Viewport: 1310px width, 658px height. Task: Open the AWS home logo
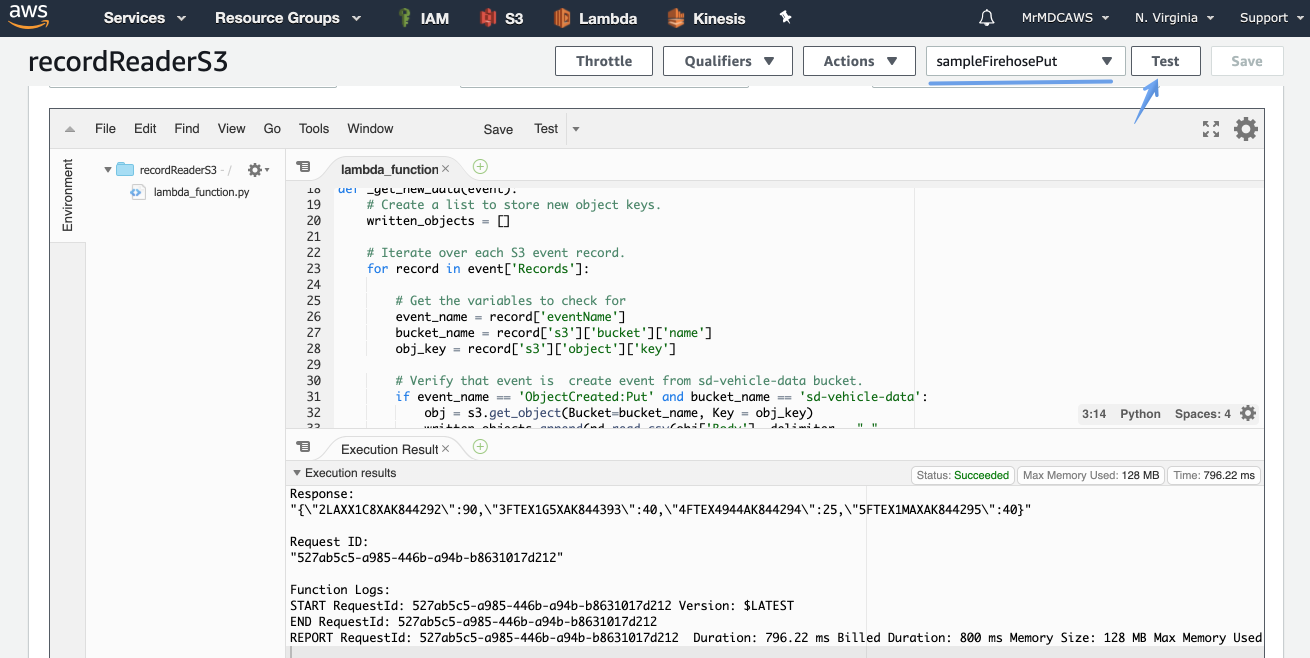click(x=30, y=17)
